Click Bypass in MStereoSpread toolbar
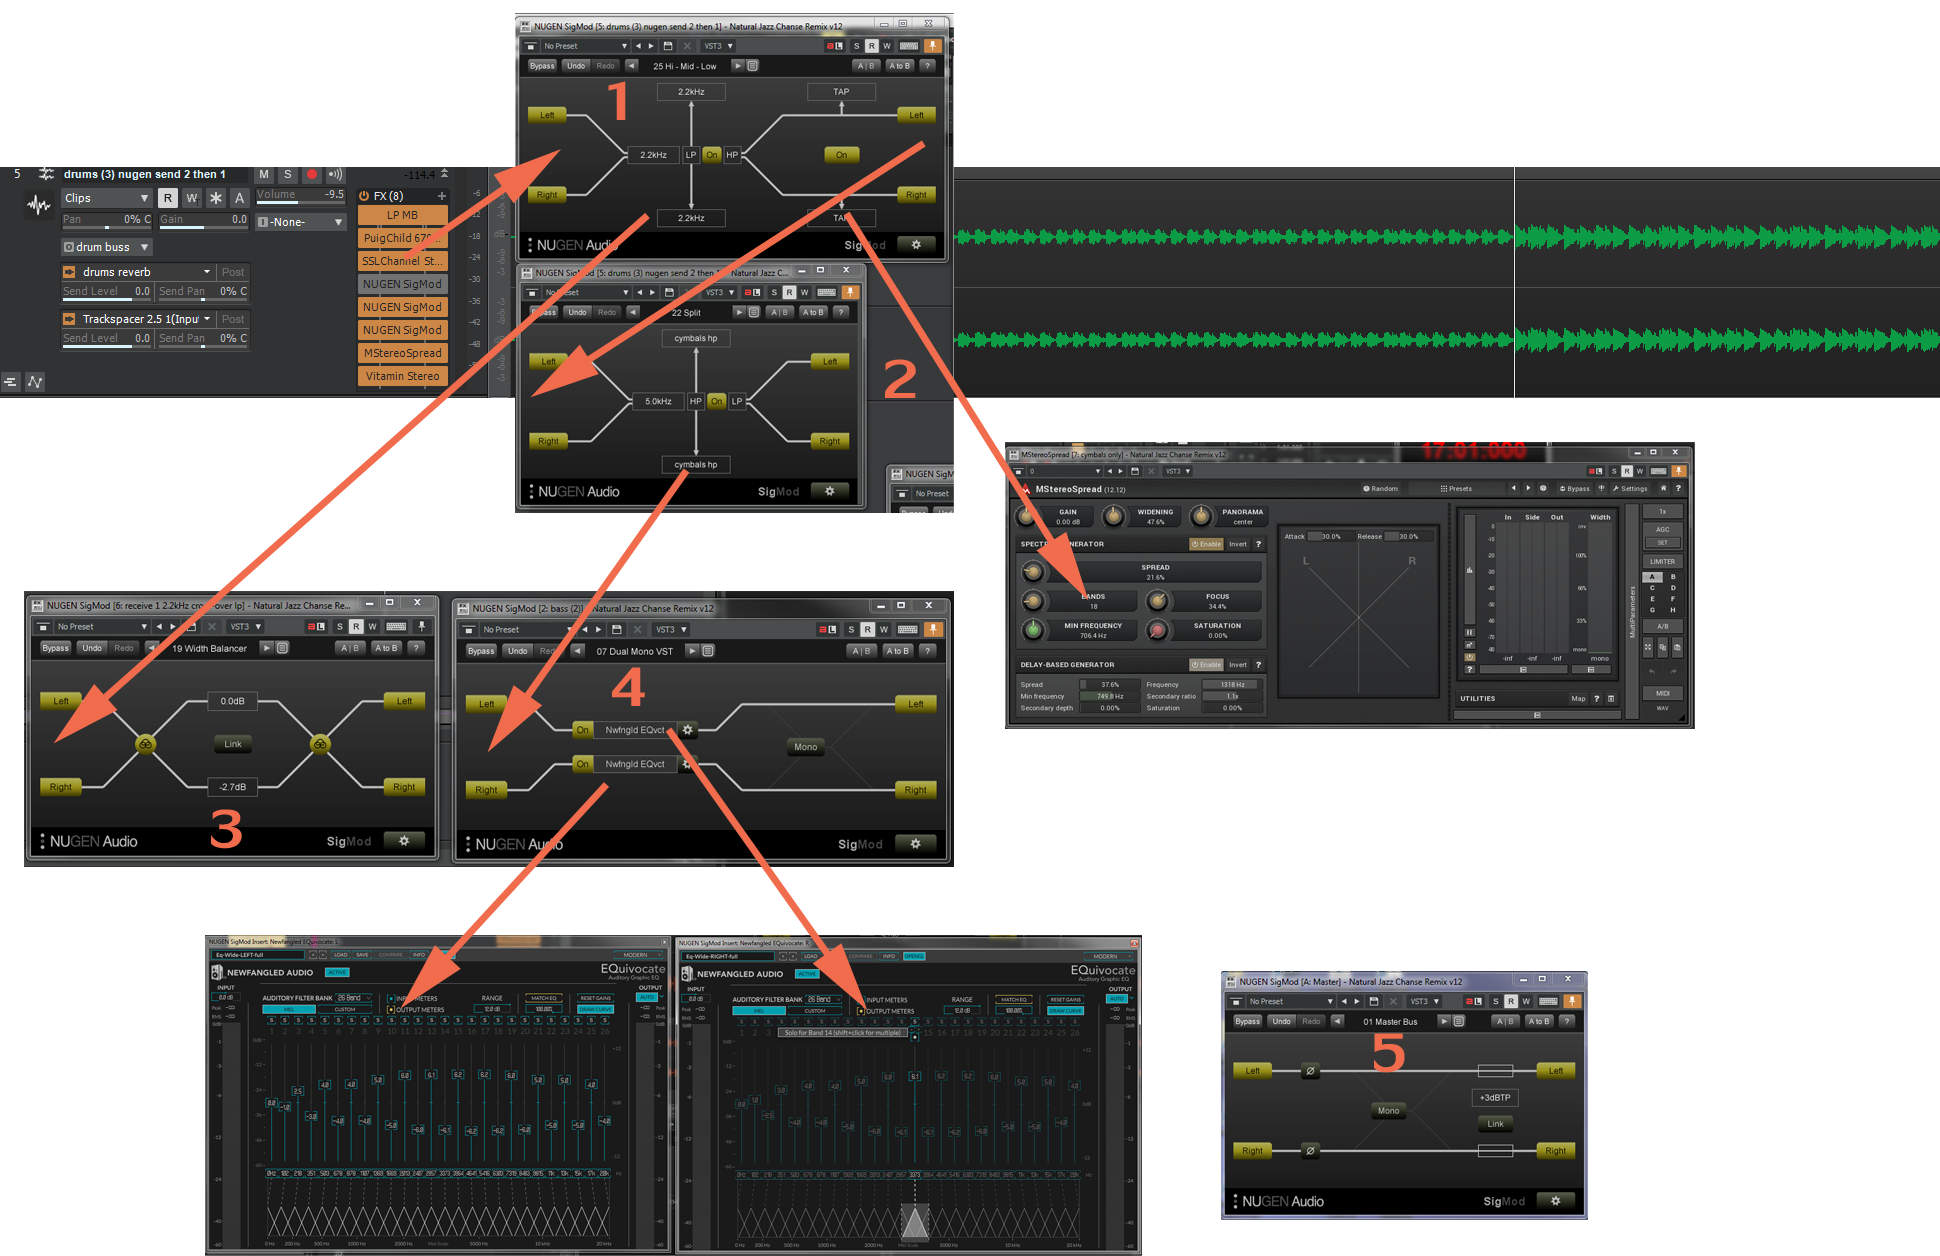This screenshot has width=1940, height=1256. pos(1574,489)
